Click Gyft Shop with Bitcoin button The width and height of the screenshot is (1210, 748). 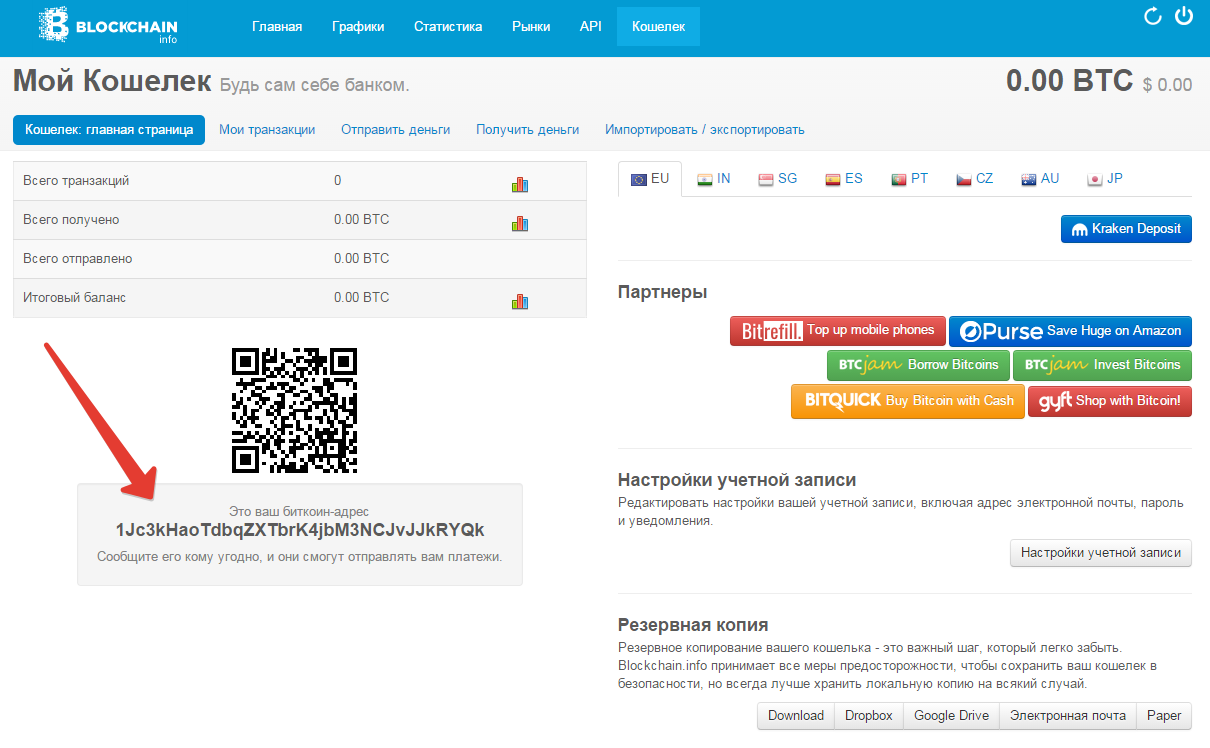(x=1110, y=401)
